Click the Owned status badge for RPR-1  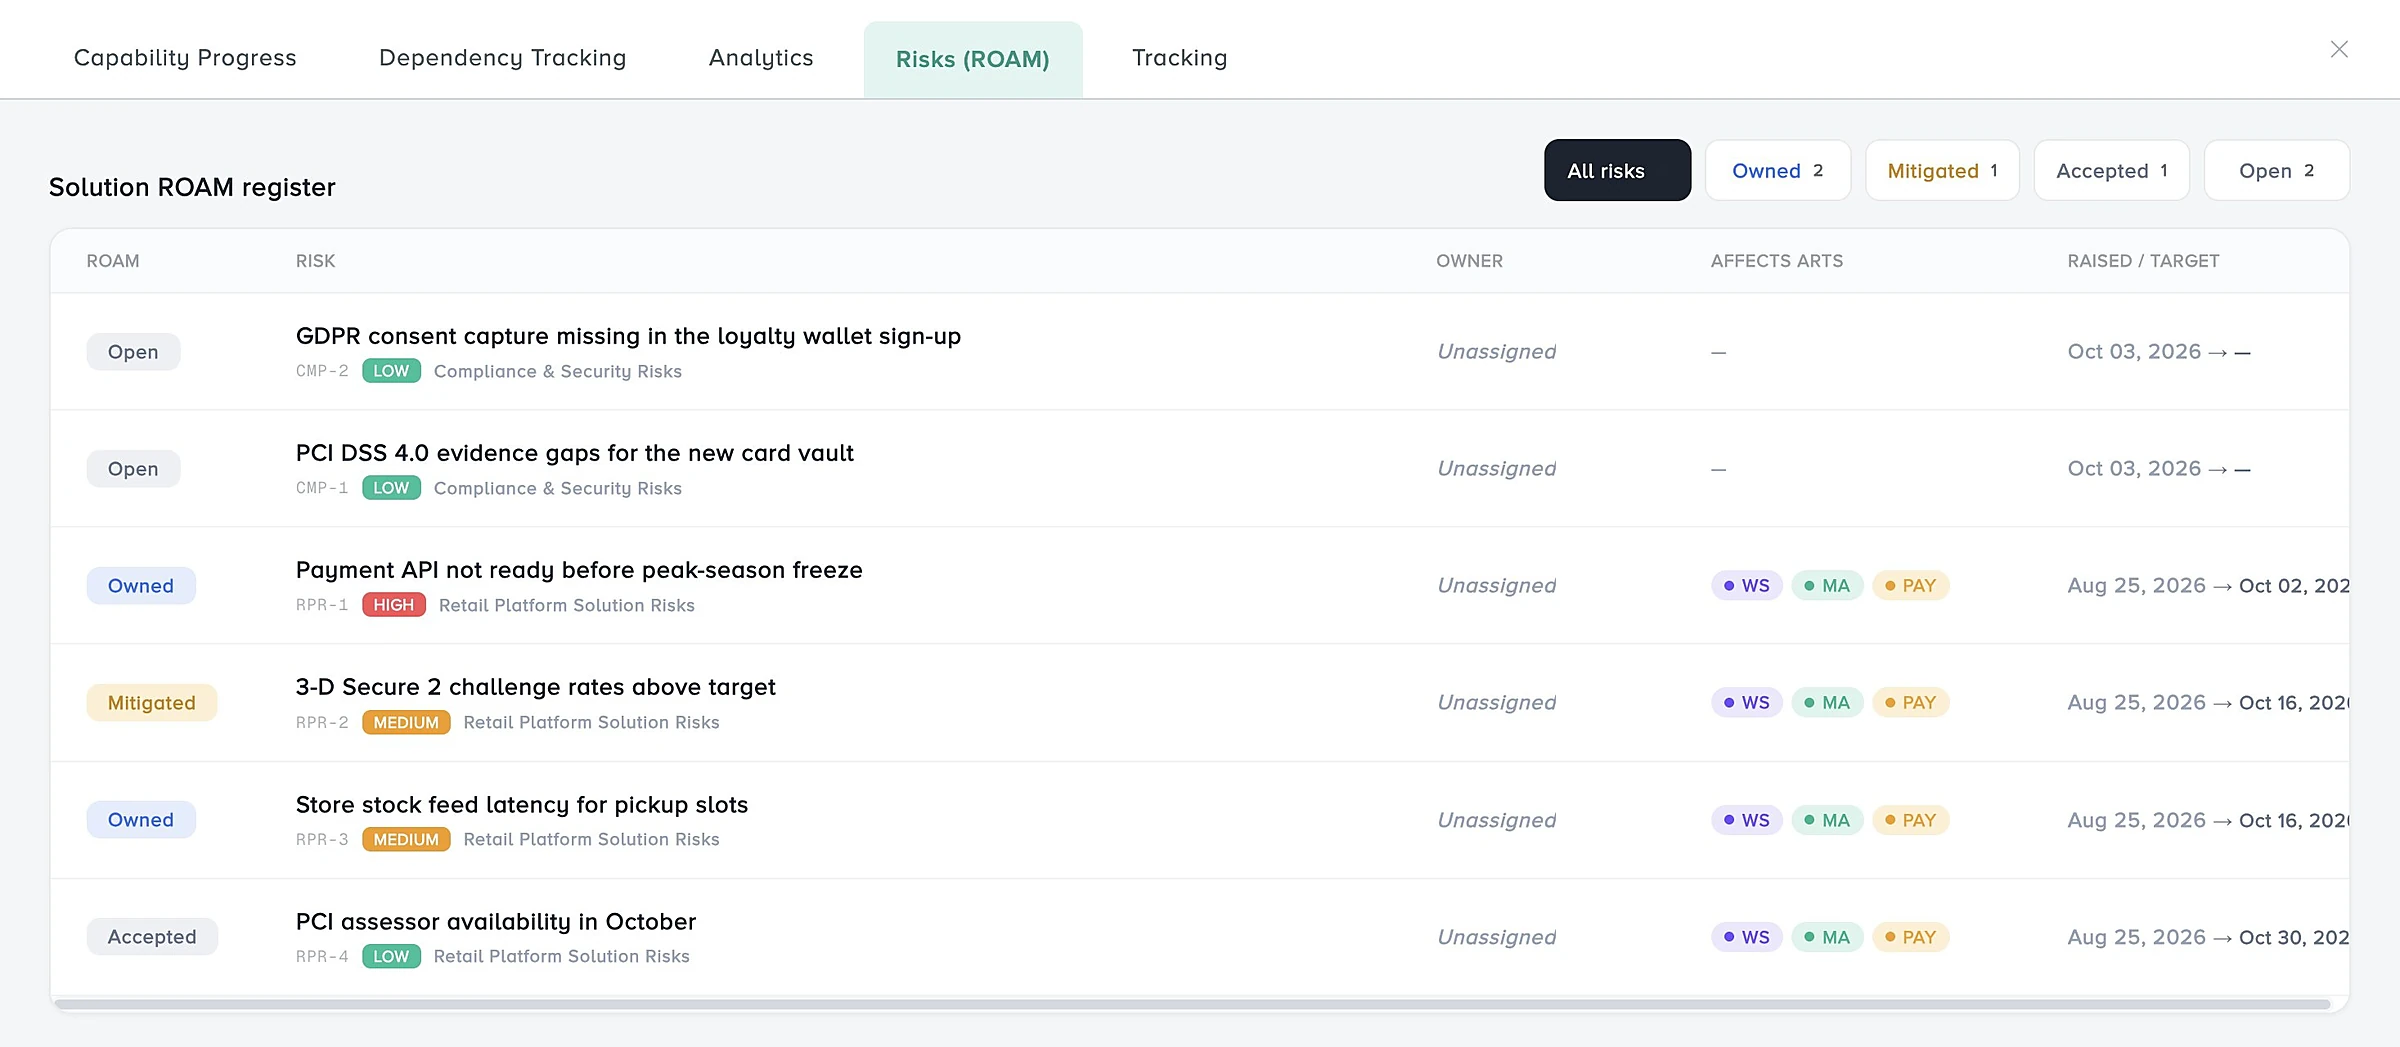(141, 586)
